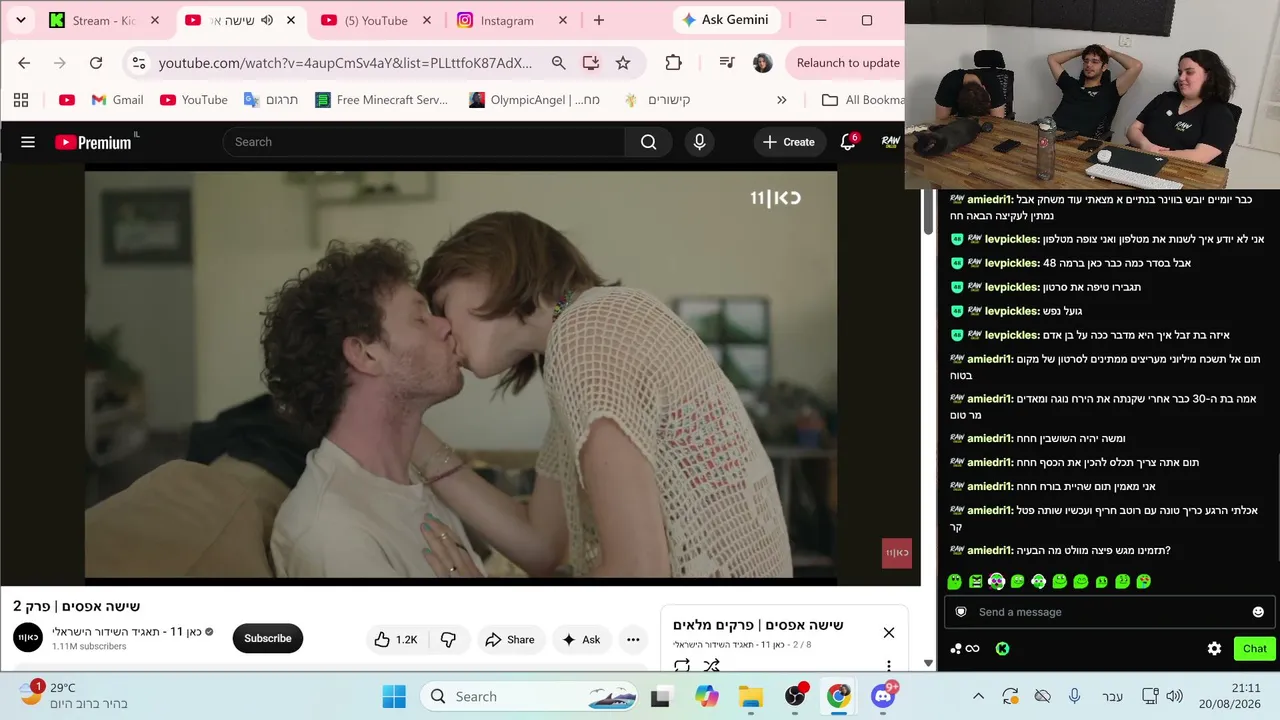Viewport: 1280px width, 720px height.
Task: Open the קישורים bookmark
Action: 657,100
